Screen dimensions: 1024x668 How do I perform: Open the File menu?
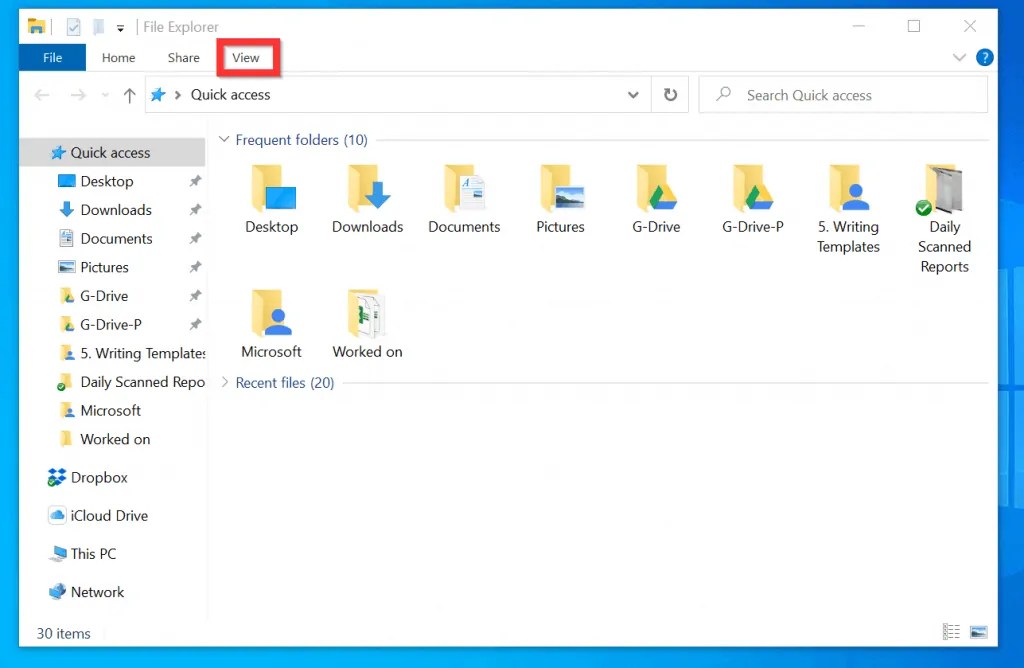51,57
